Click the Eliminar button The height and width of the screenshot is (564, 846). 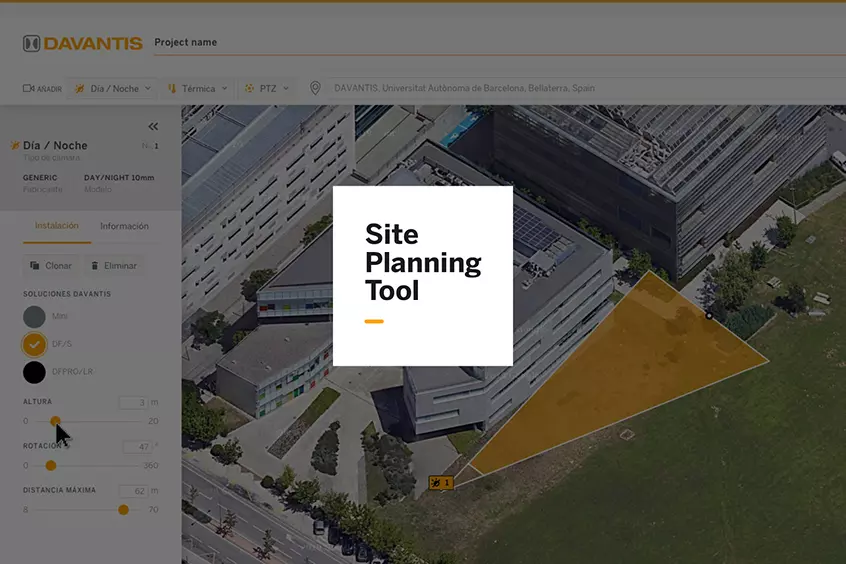112,266
